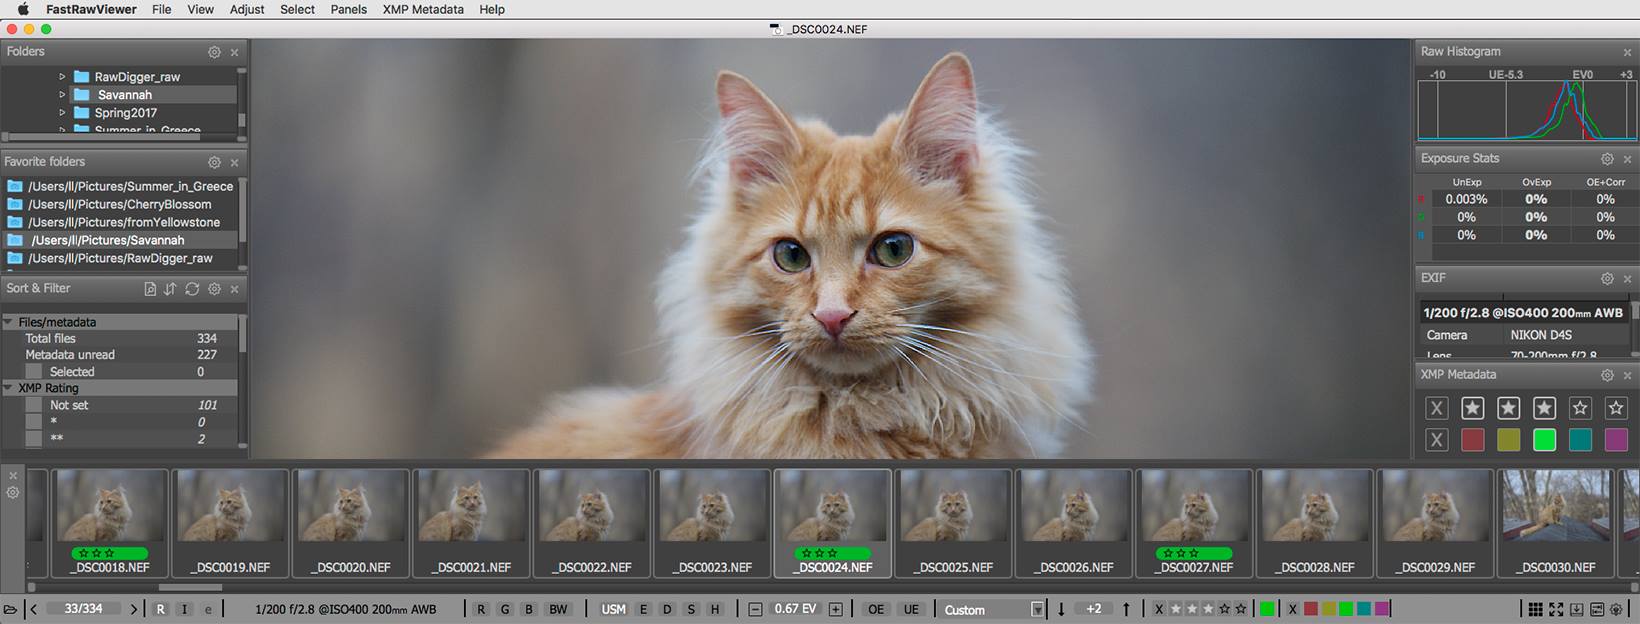Open XMP Metadata panel settings gear
Screen dimensions: 1640x624
click(x=1607, y=375)
